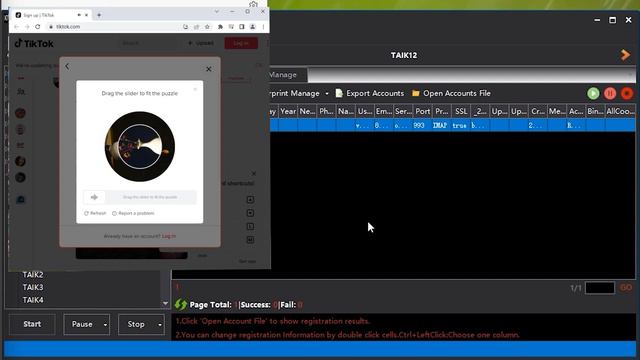
Task: Click the Chrome forward arrow
Action: point(27,27)
